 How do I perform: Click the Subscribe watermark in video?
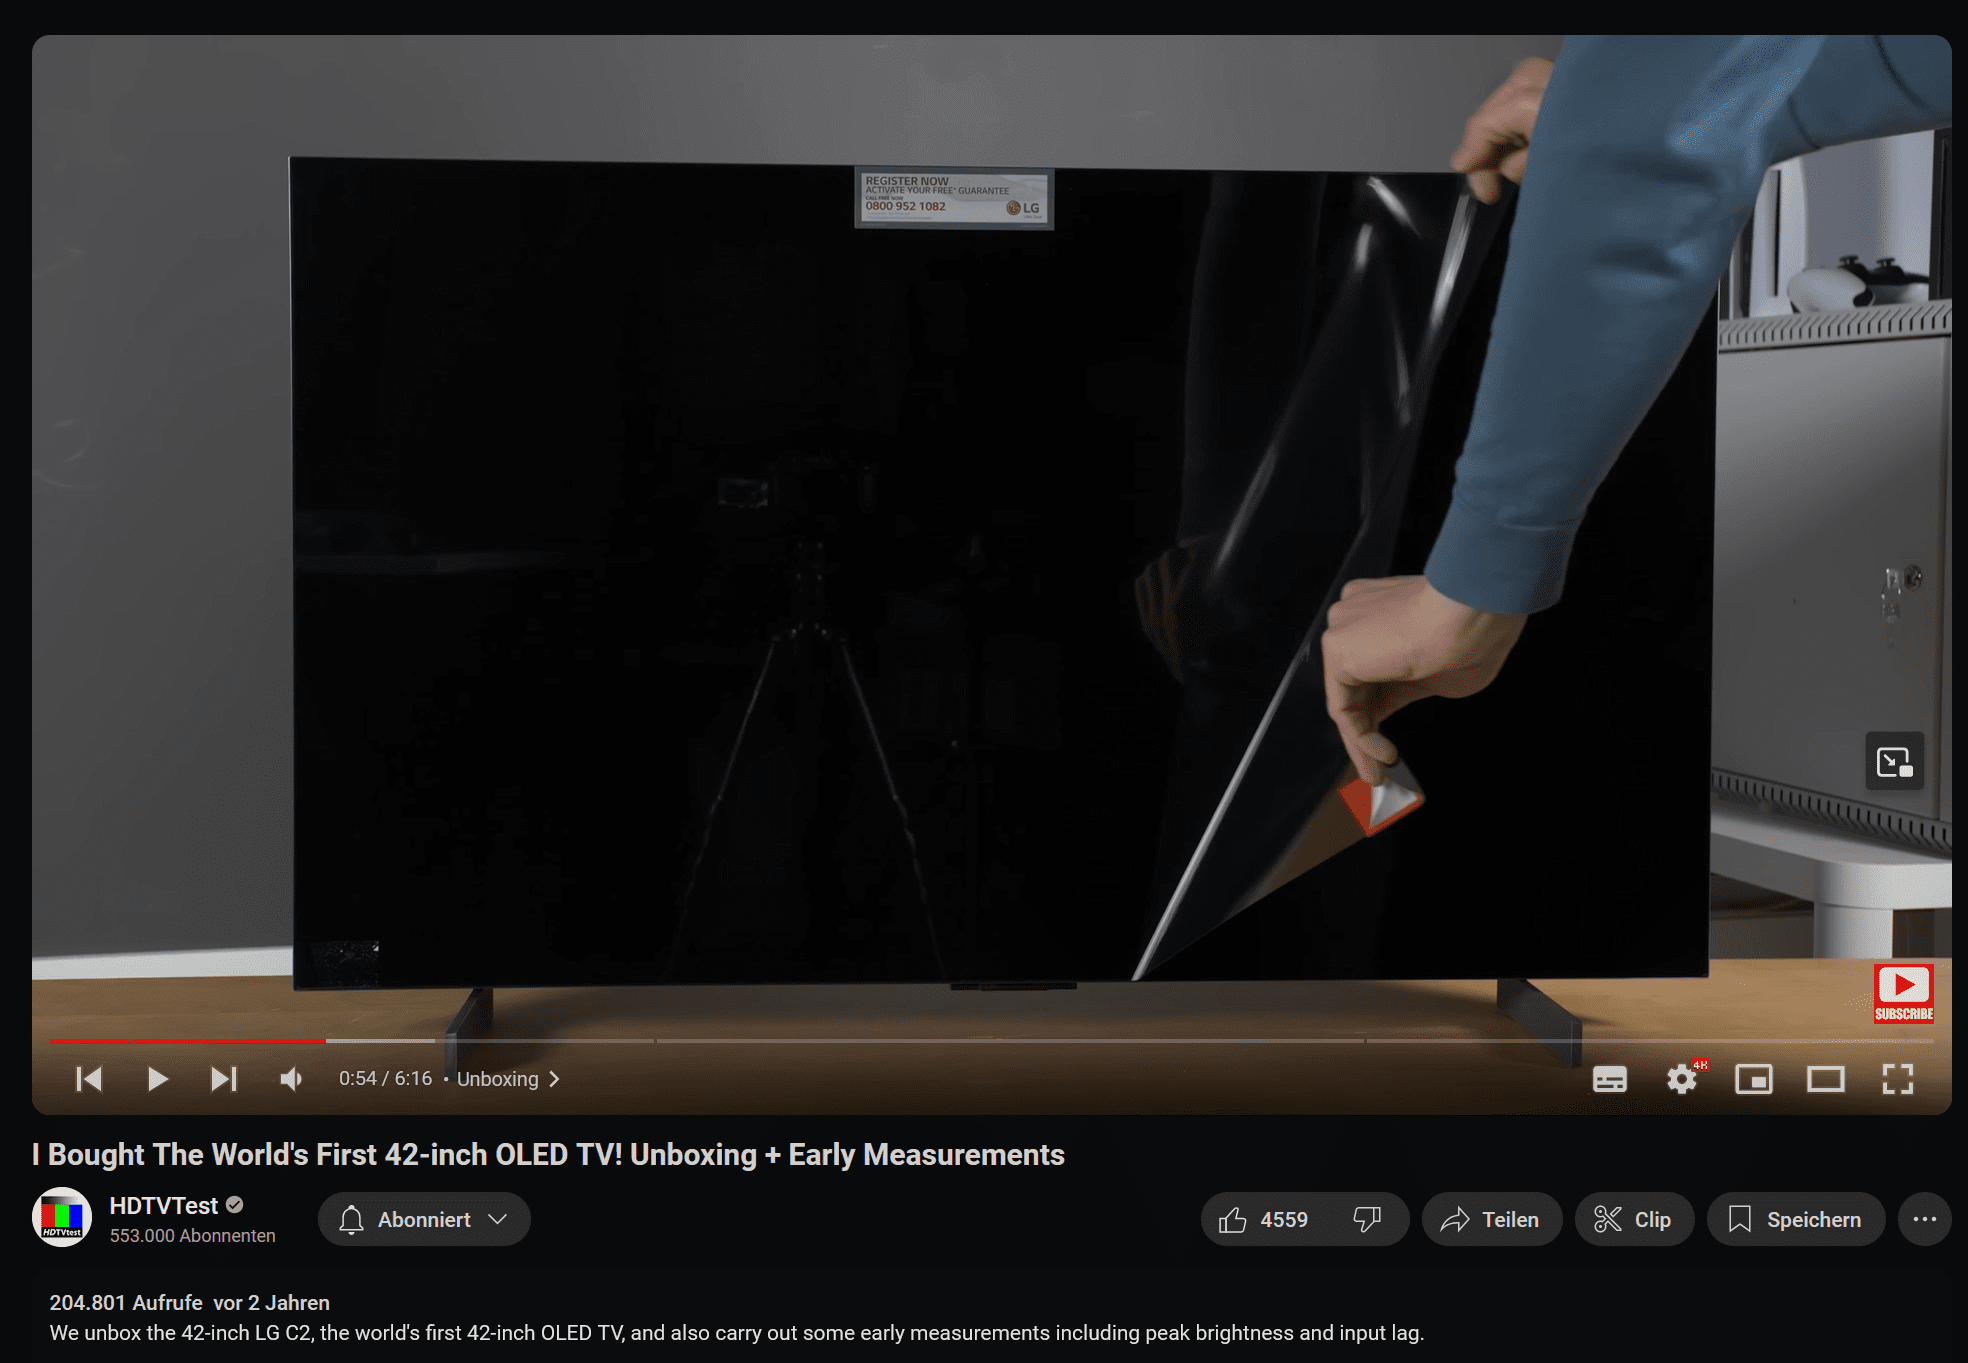click(1904, 993)
